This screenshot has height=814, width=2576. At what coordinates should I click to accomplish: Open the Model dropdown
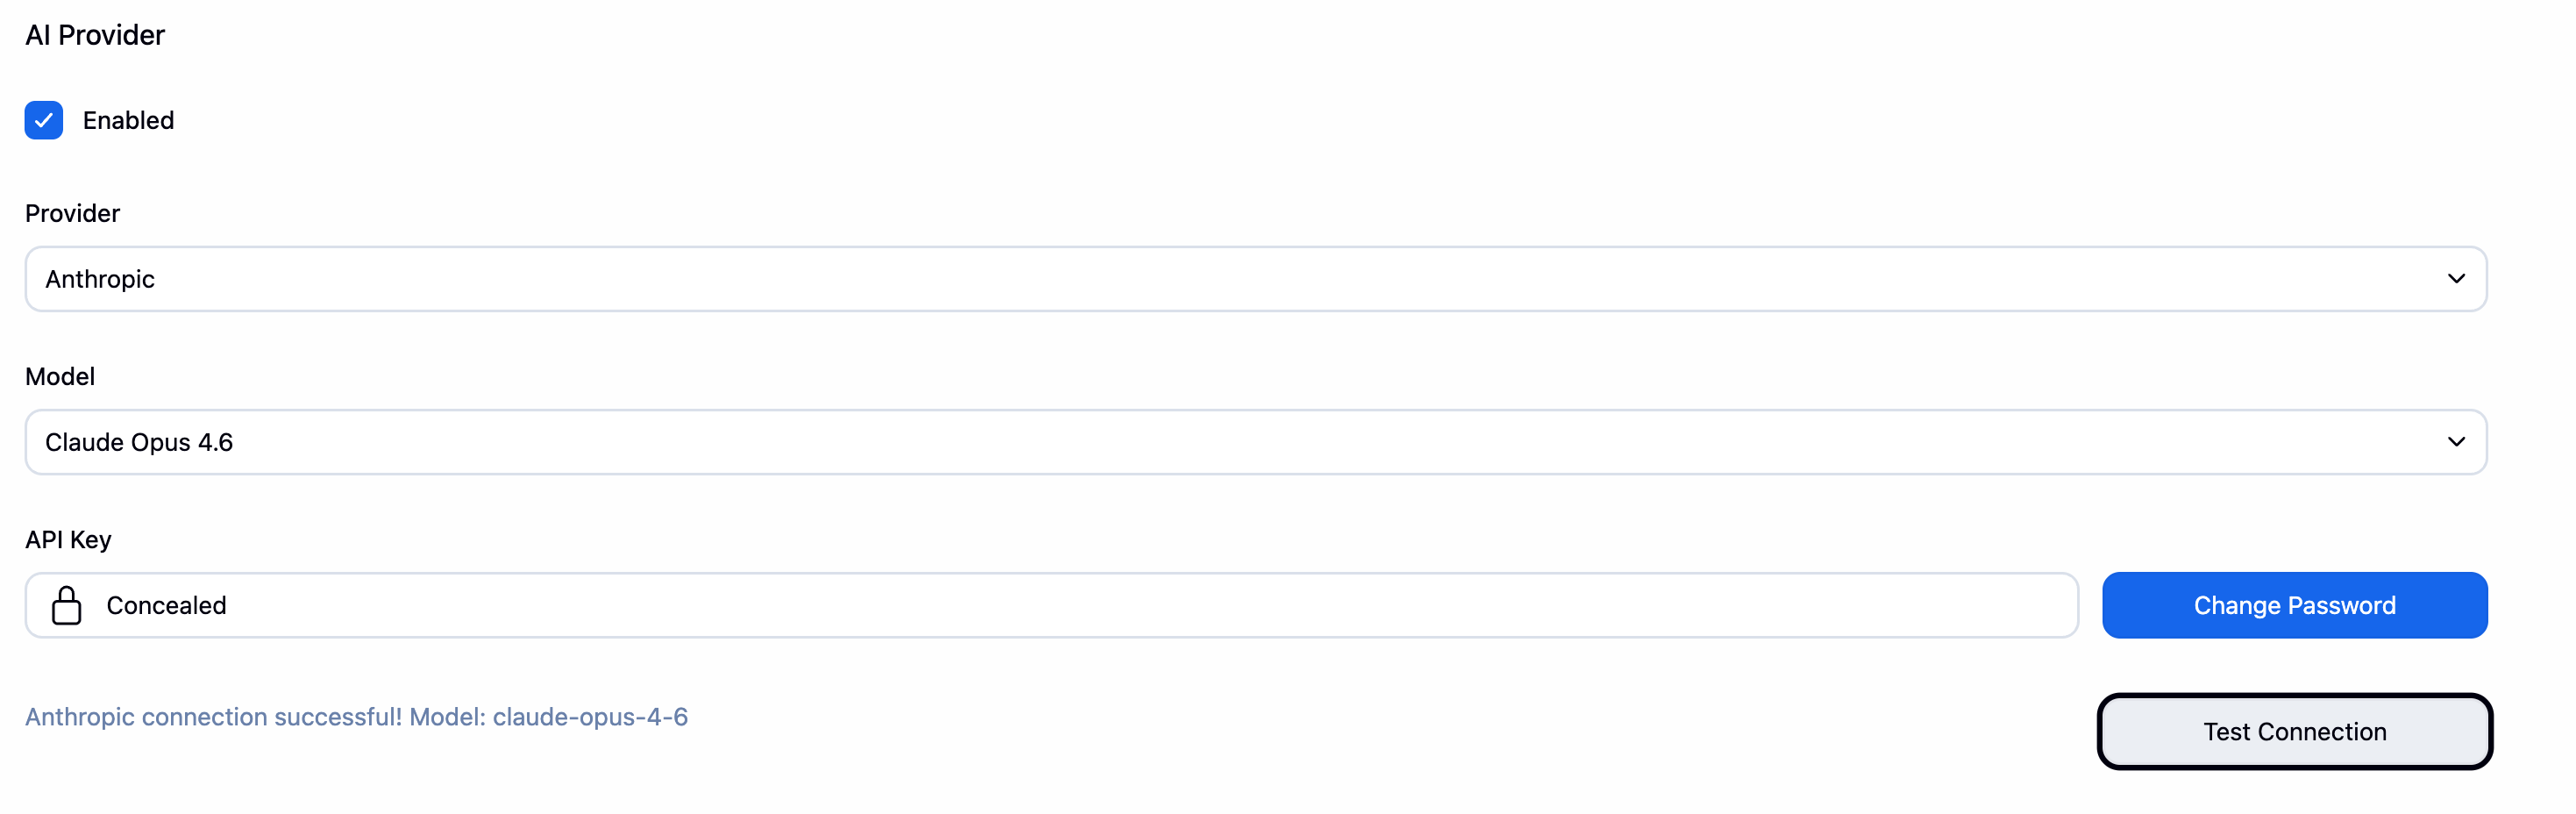point(1255,442)
